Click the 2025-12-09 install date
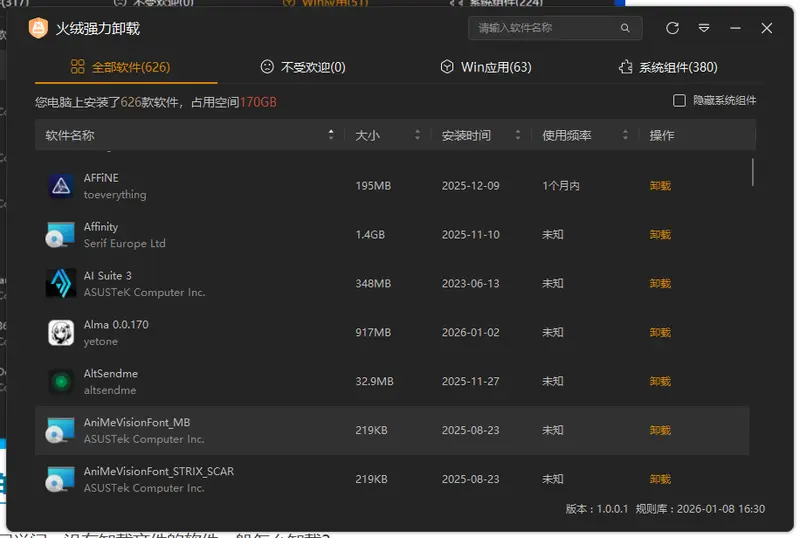Image resolution: width=800 pixels, height=538 pixels. click(470, 186)
